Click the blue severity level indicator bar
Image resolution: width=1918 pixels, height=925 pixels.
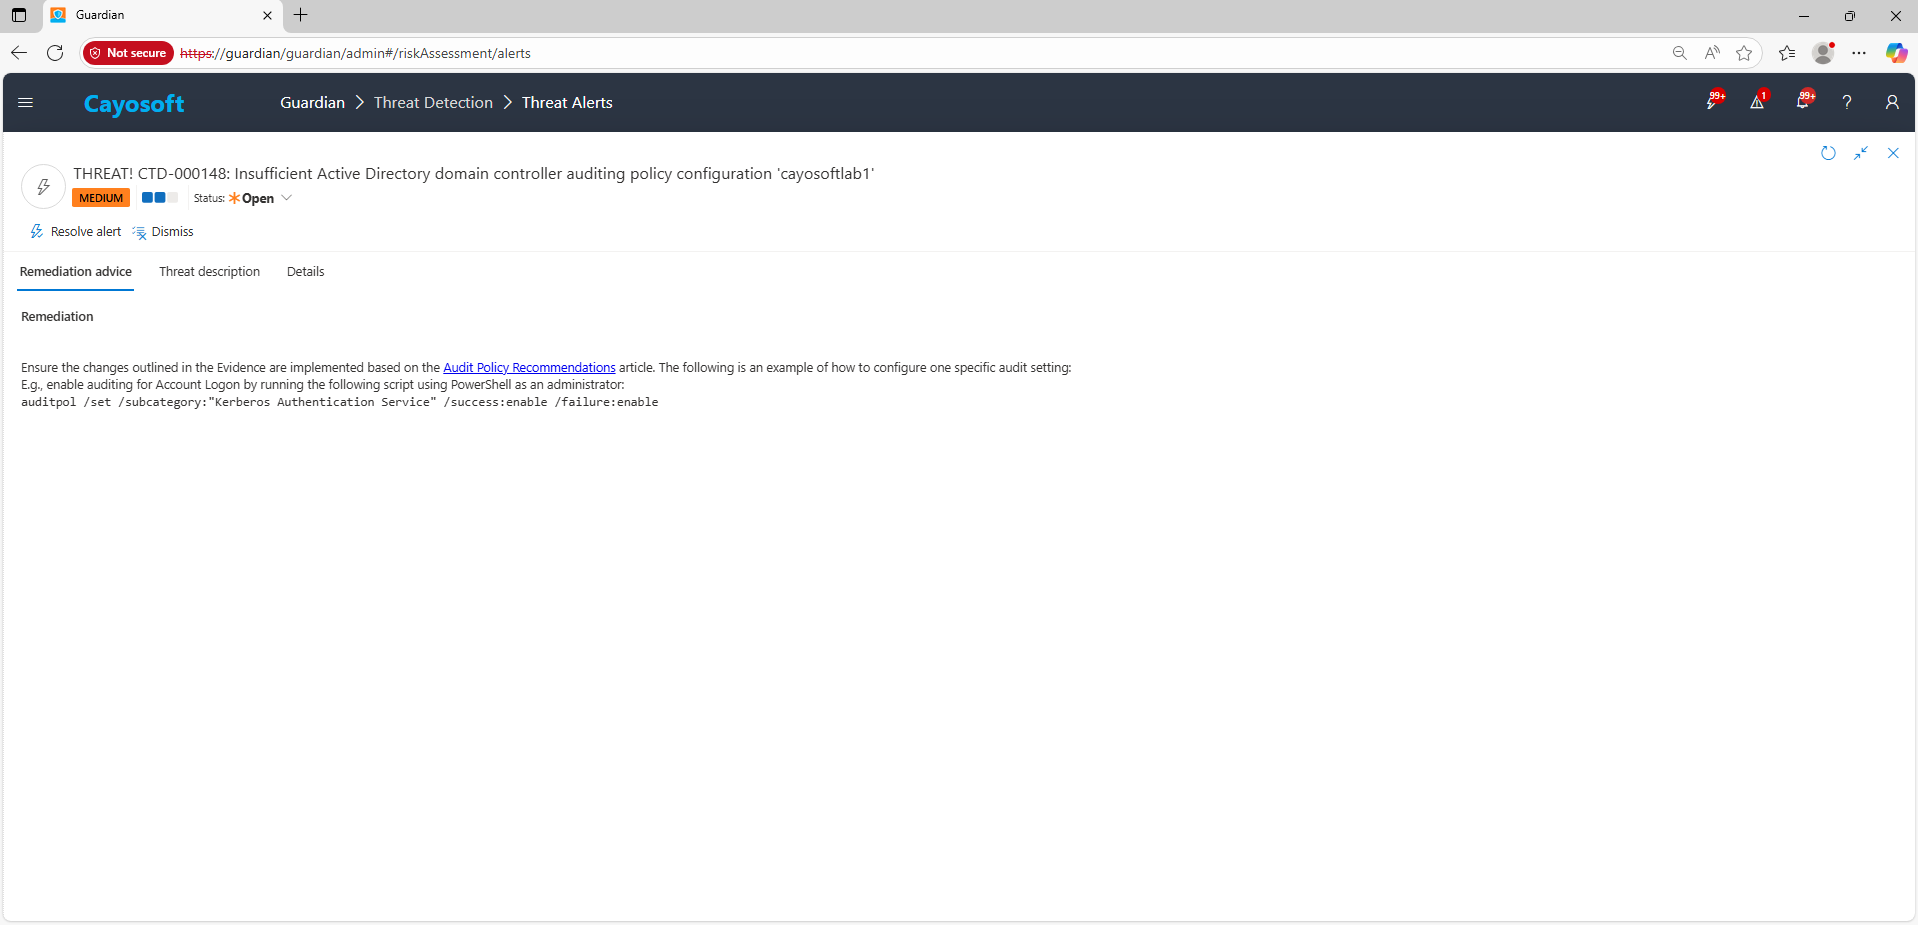click(x=159, y=198)
